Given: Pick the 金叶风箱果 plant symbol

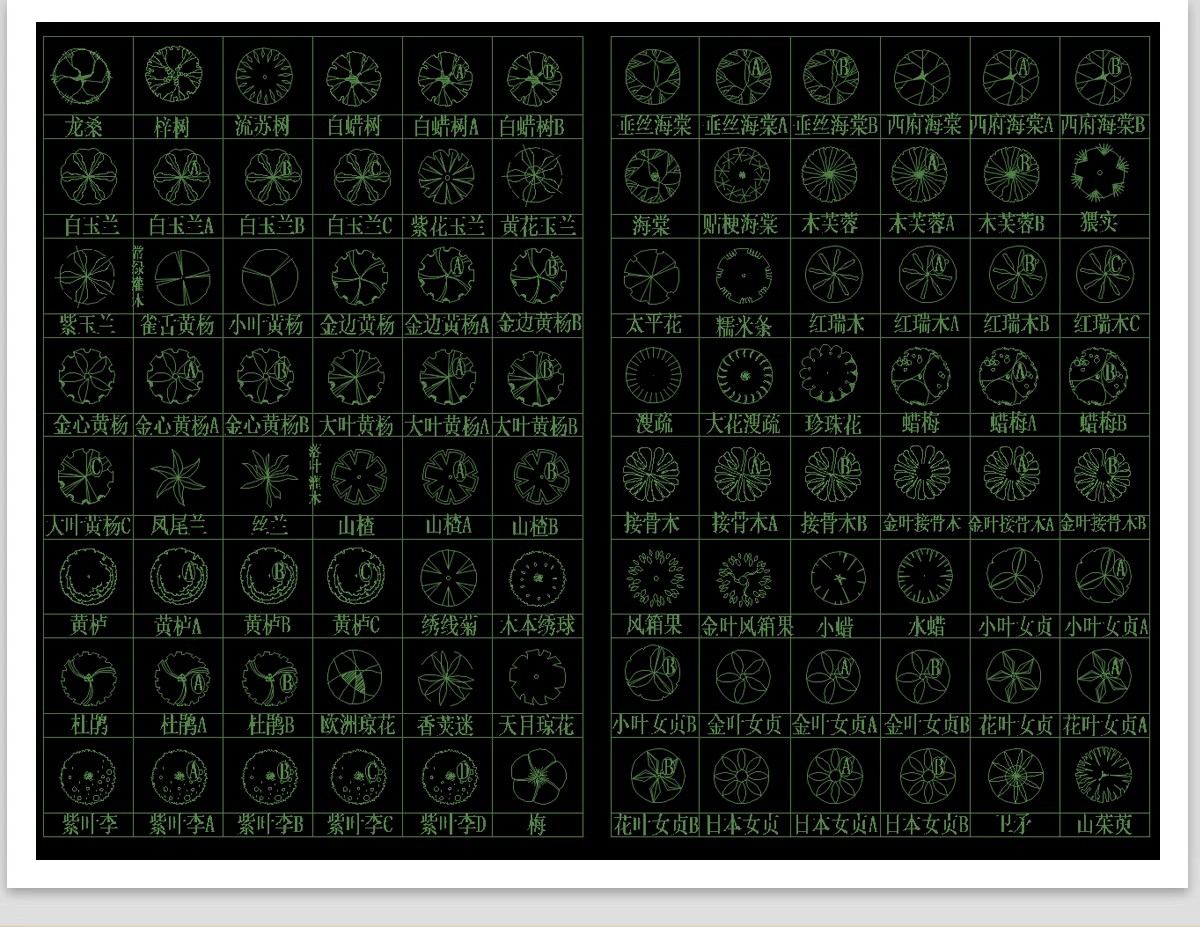Looking at the screenshot, I should point(743,576).
